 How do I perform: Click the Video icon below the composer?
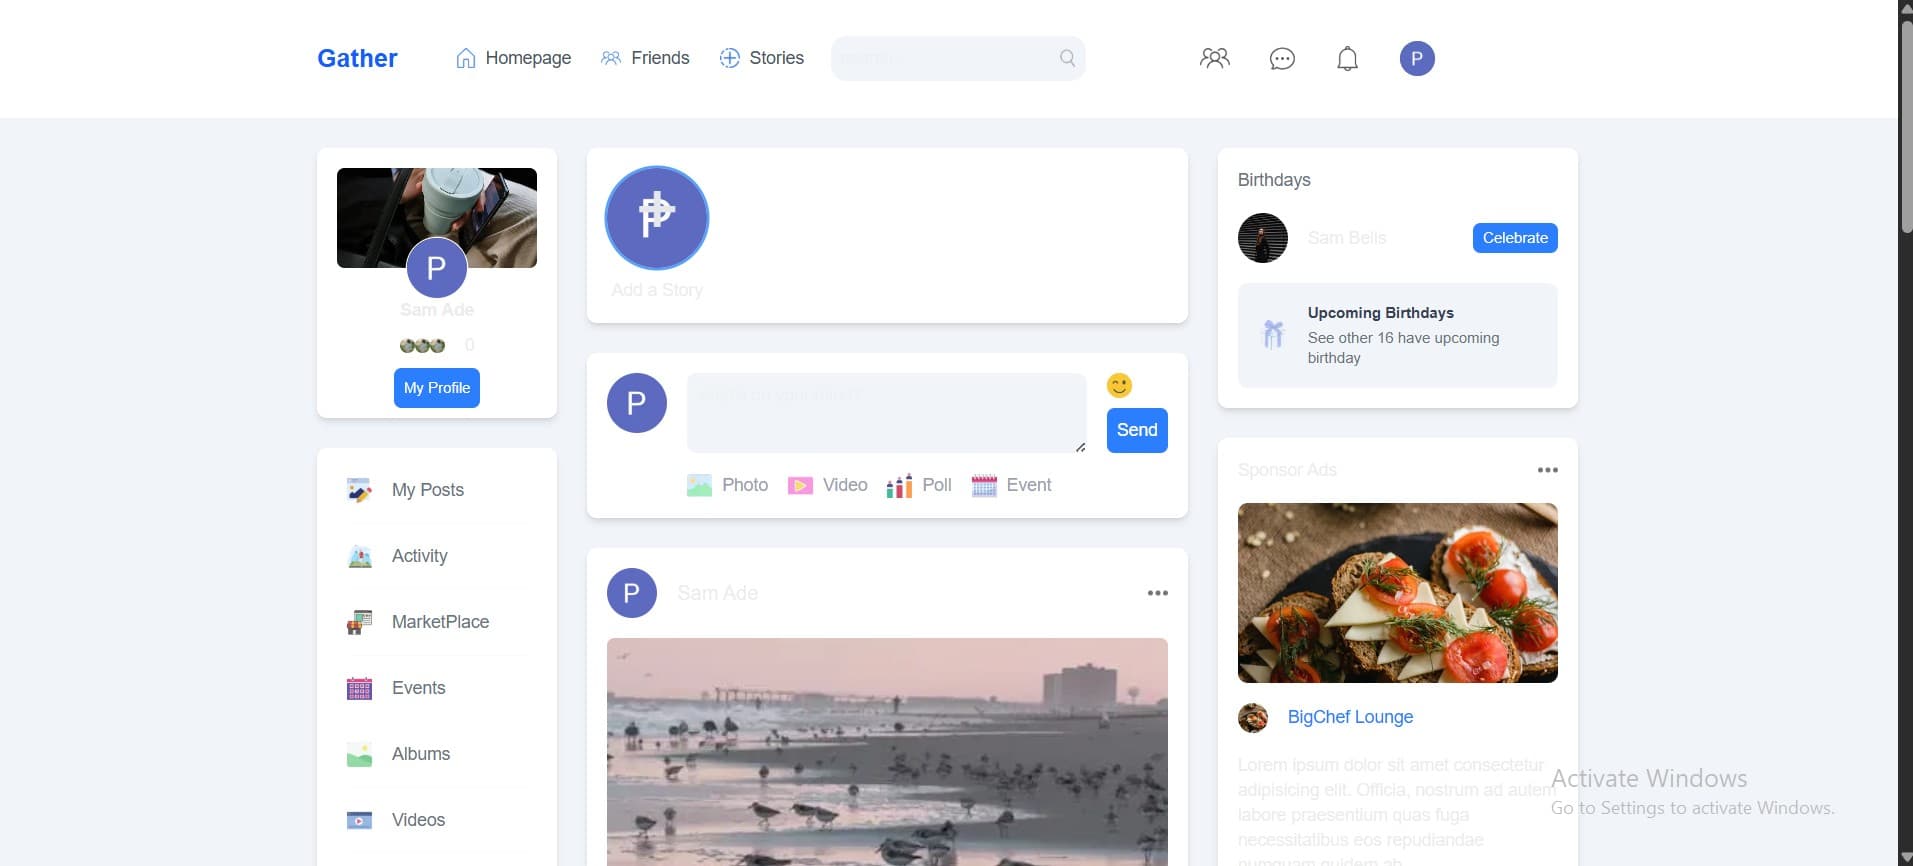(x=800, y=485)
